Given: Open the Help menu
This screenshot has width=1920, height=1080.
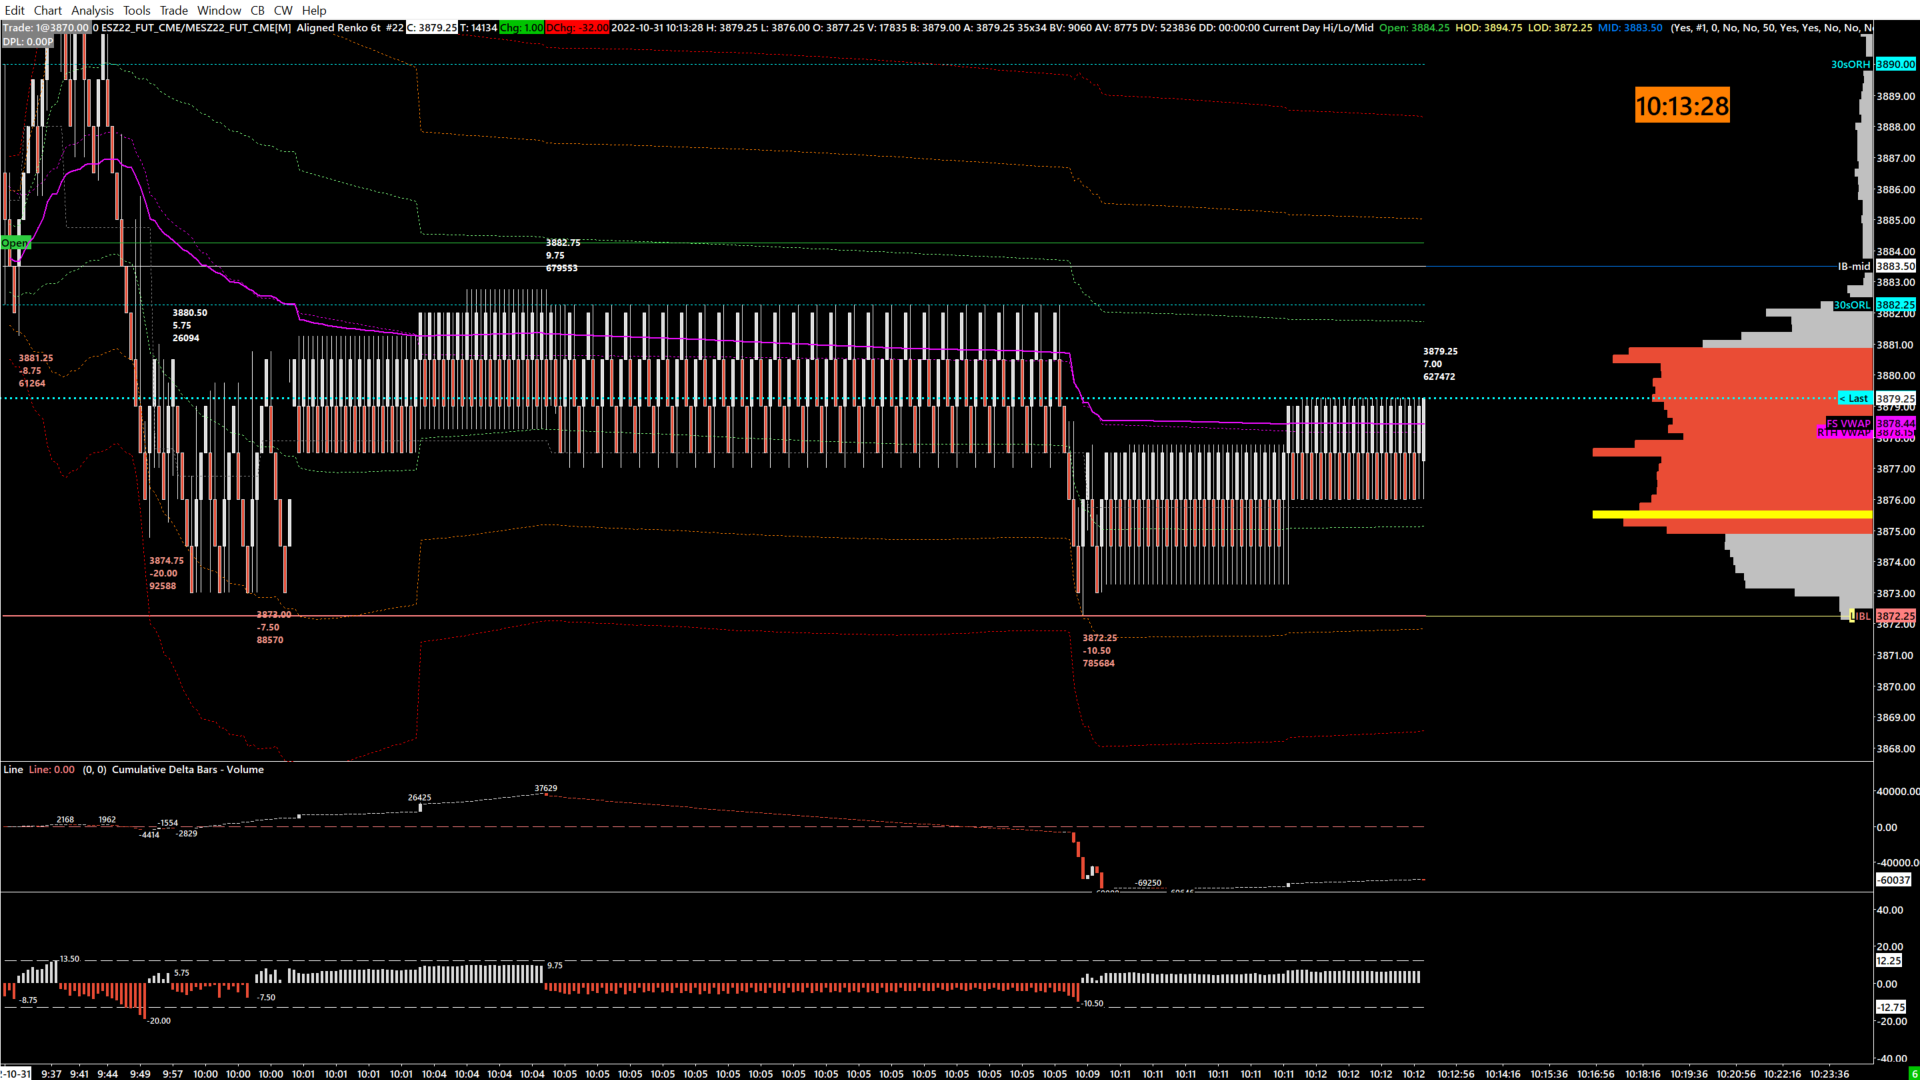Looking at the screenshot, I should pos(314,10).
